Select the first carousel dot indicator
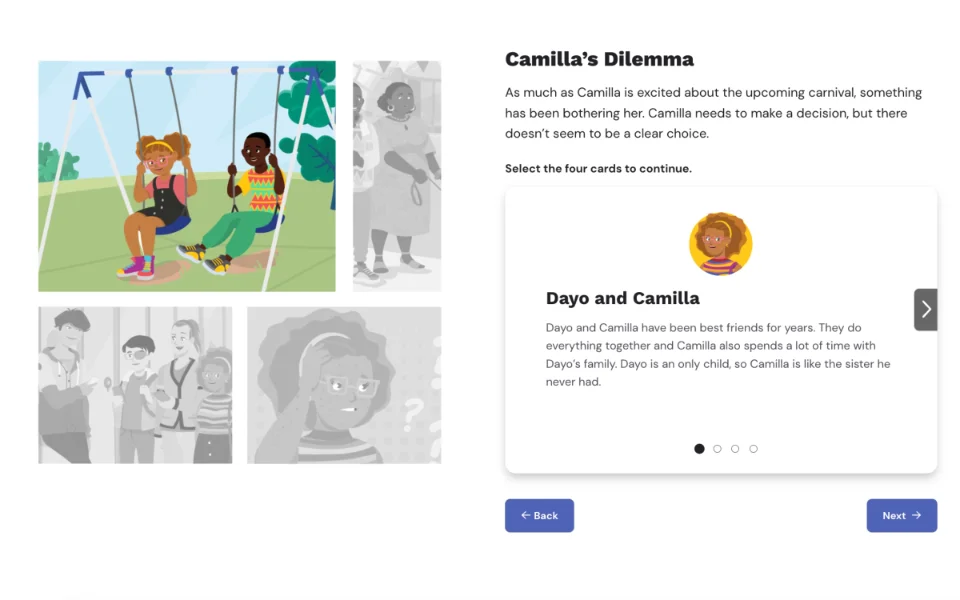960x600 pixels. coord(699,449)
